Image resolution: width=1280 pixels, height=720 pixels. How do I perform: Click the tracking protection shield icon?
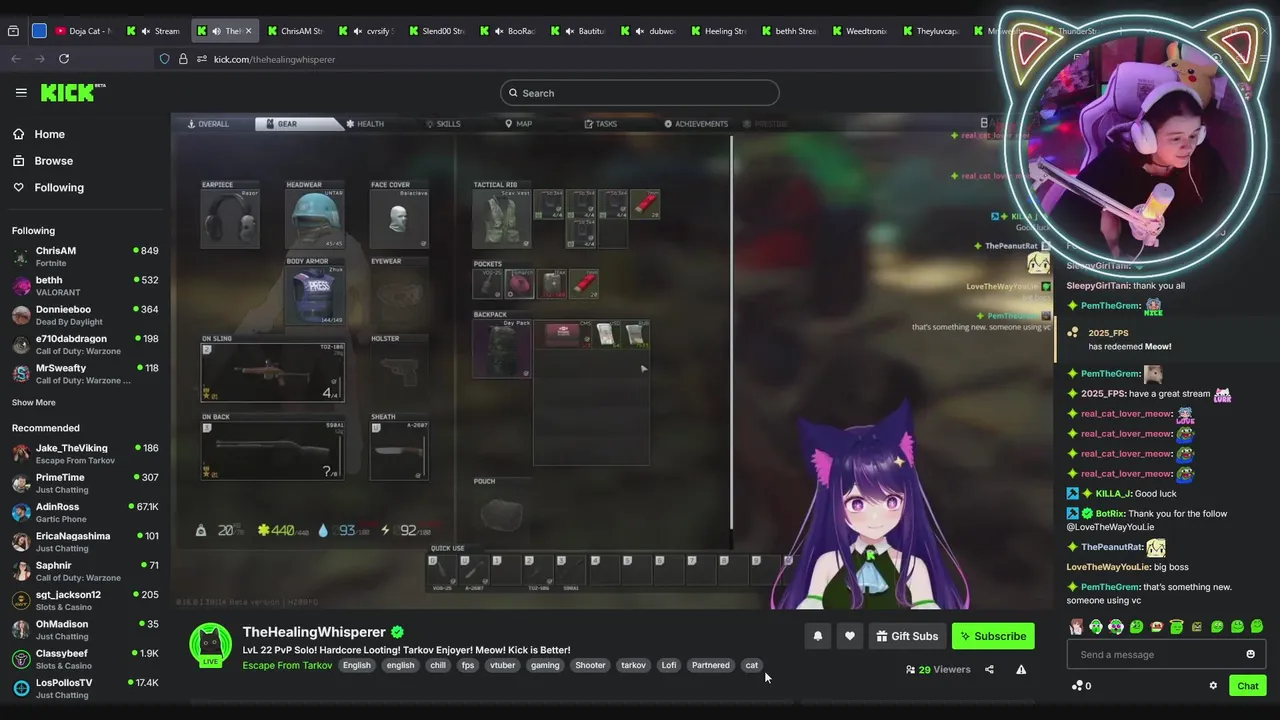pyautogui.click(x=165, y=59)
